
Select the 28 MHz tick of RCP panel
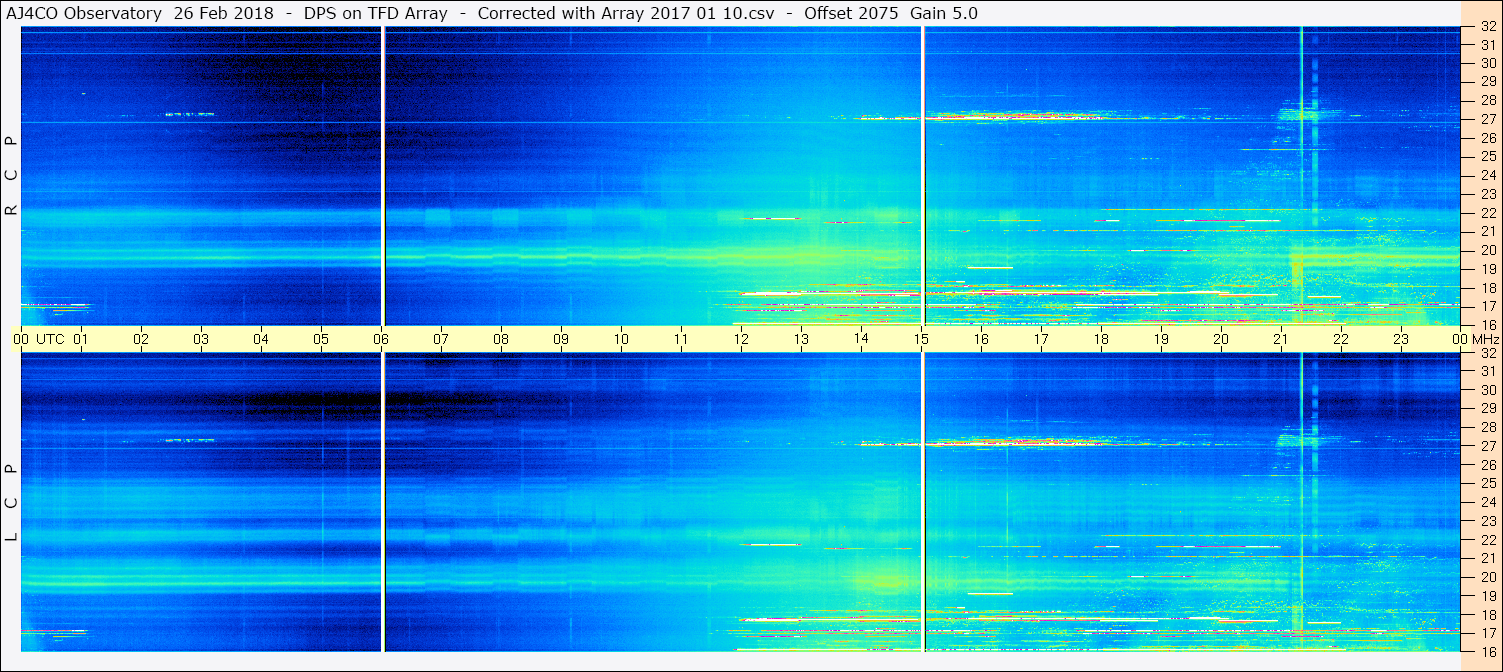click(1487, 100)
